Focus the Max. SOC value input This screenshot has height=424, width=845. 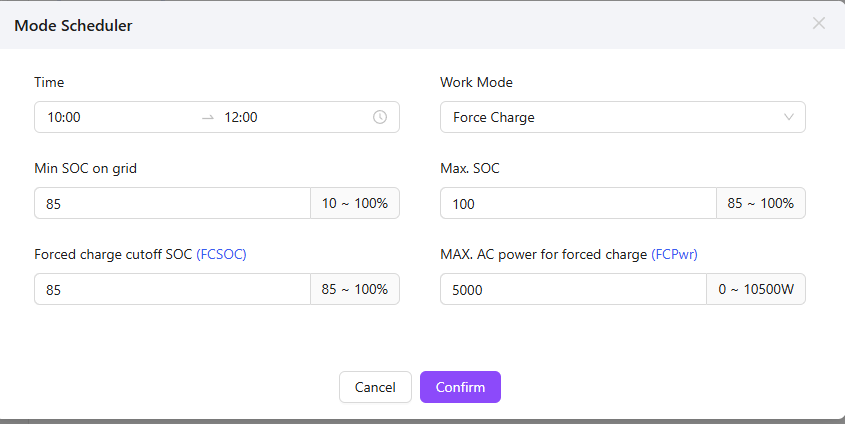[578, 203]
